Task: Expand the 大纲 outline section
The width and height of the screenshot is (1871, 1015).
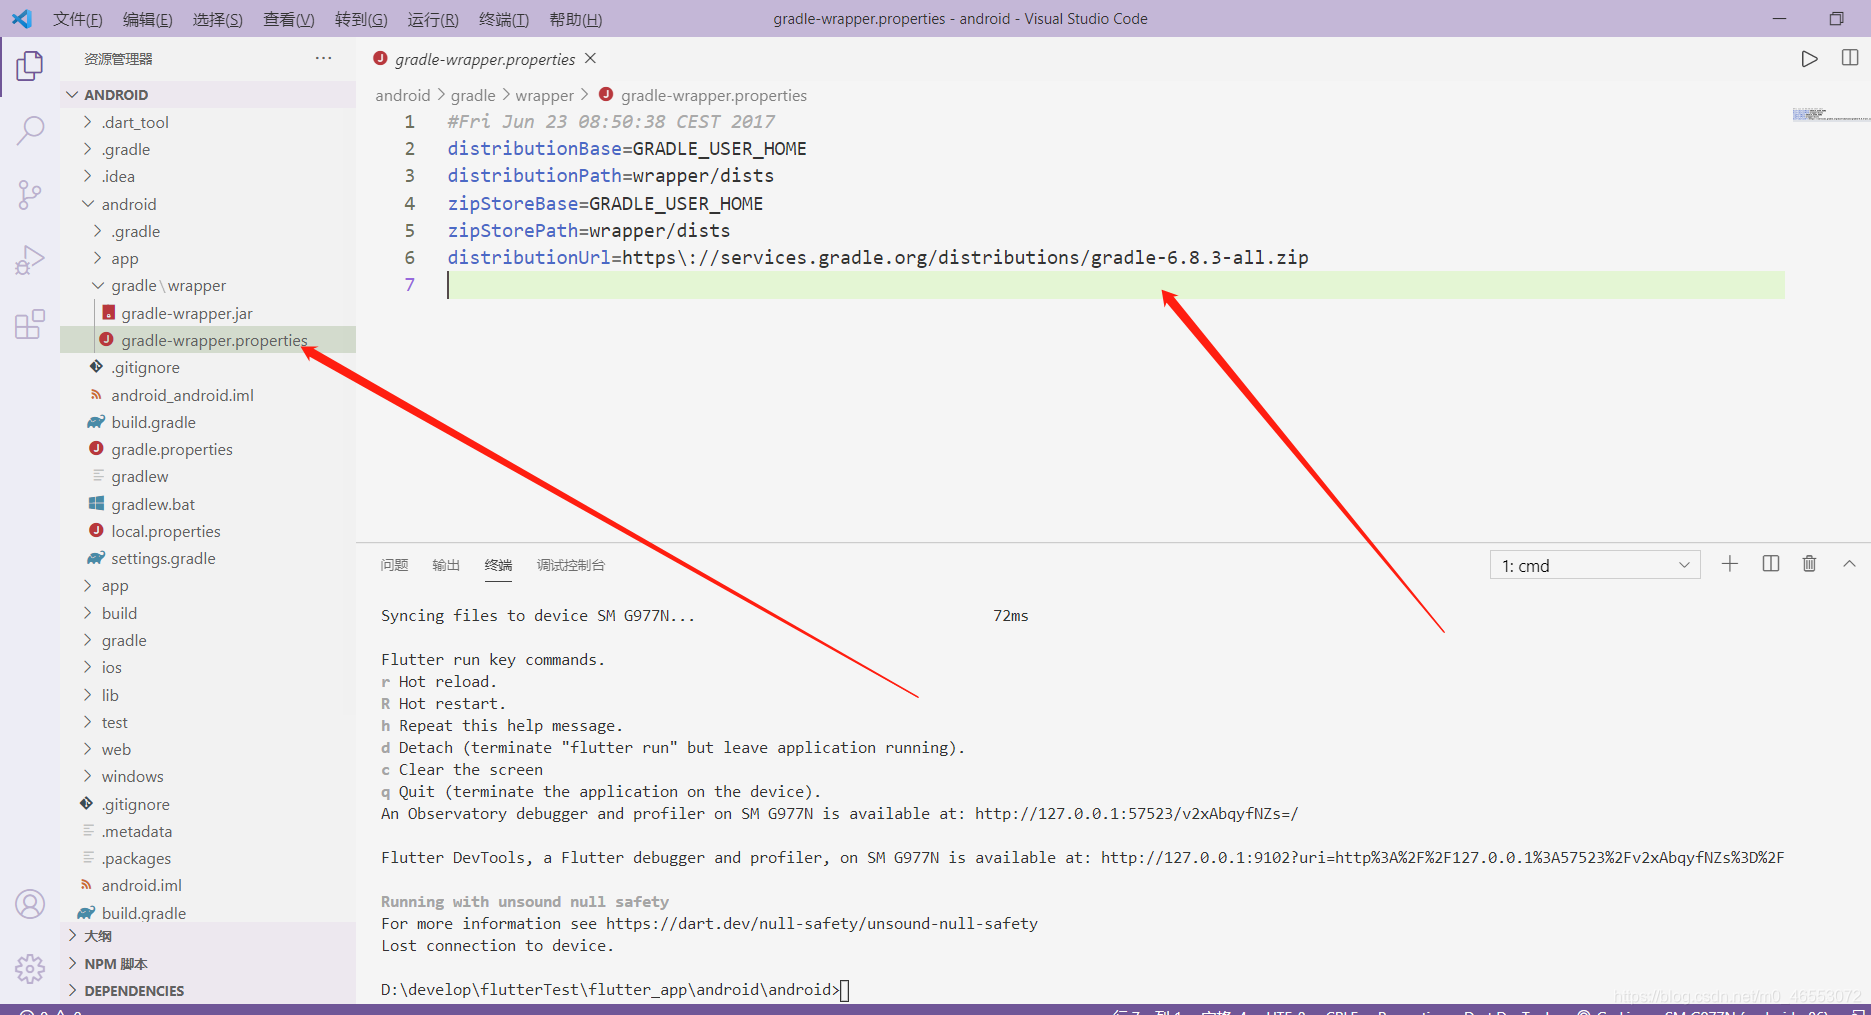Action: coord(208,936)
